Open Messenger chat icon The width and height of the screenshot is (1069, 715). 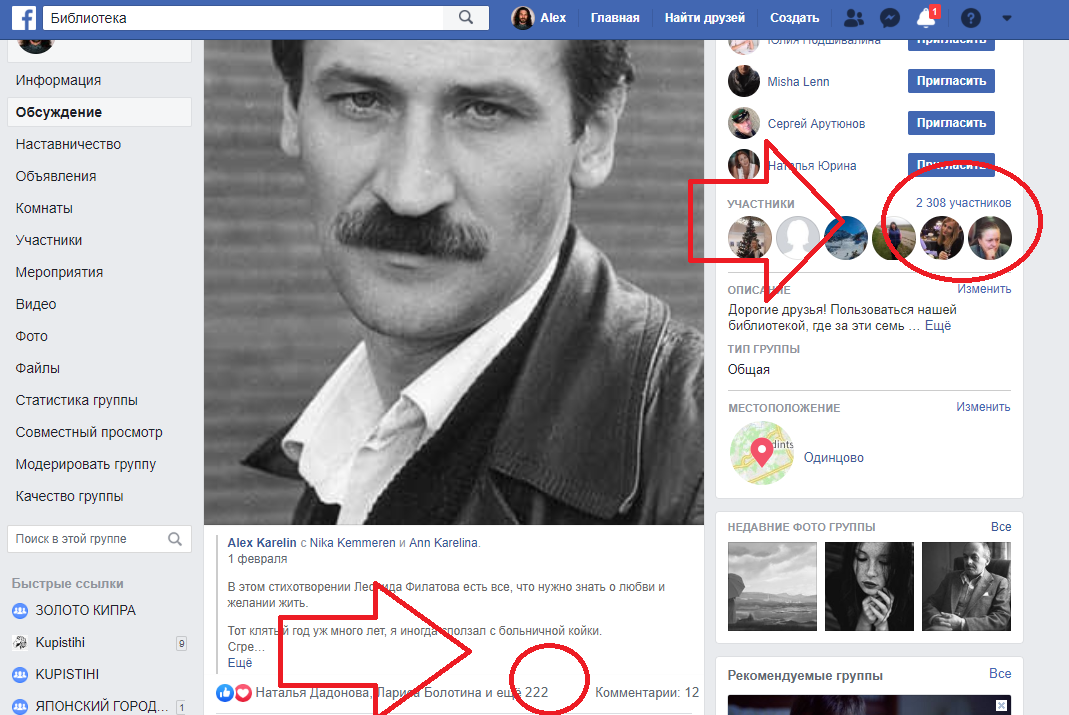tap(889, 18)
